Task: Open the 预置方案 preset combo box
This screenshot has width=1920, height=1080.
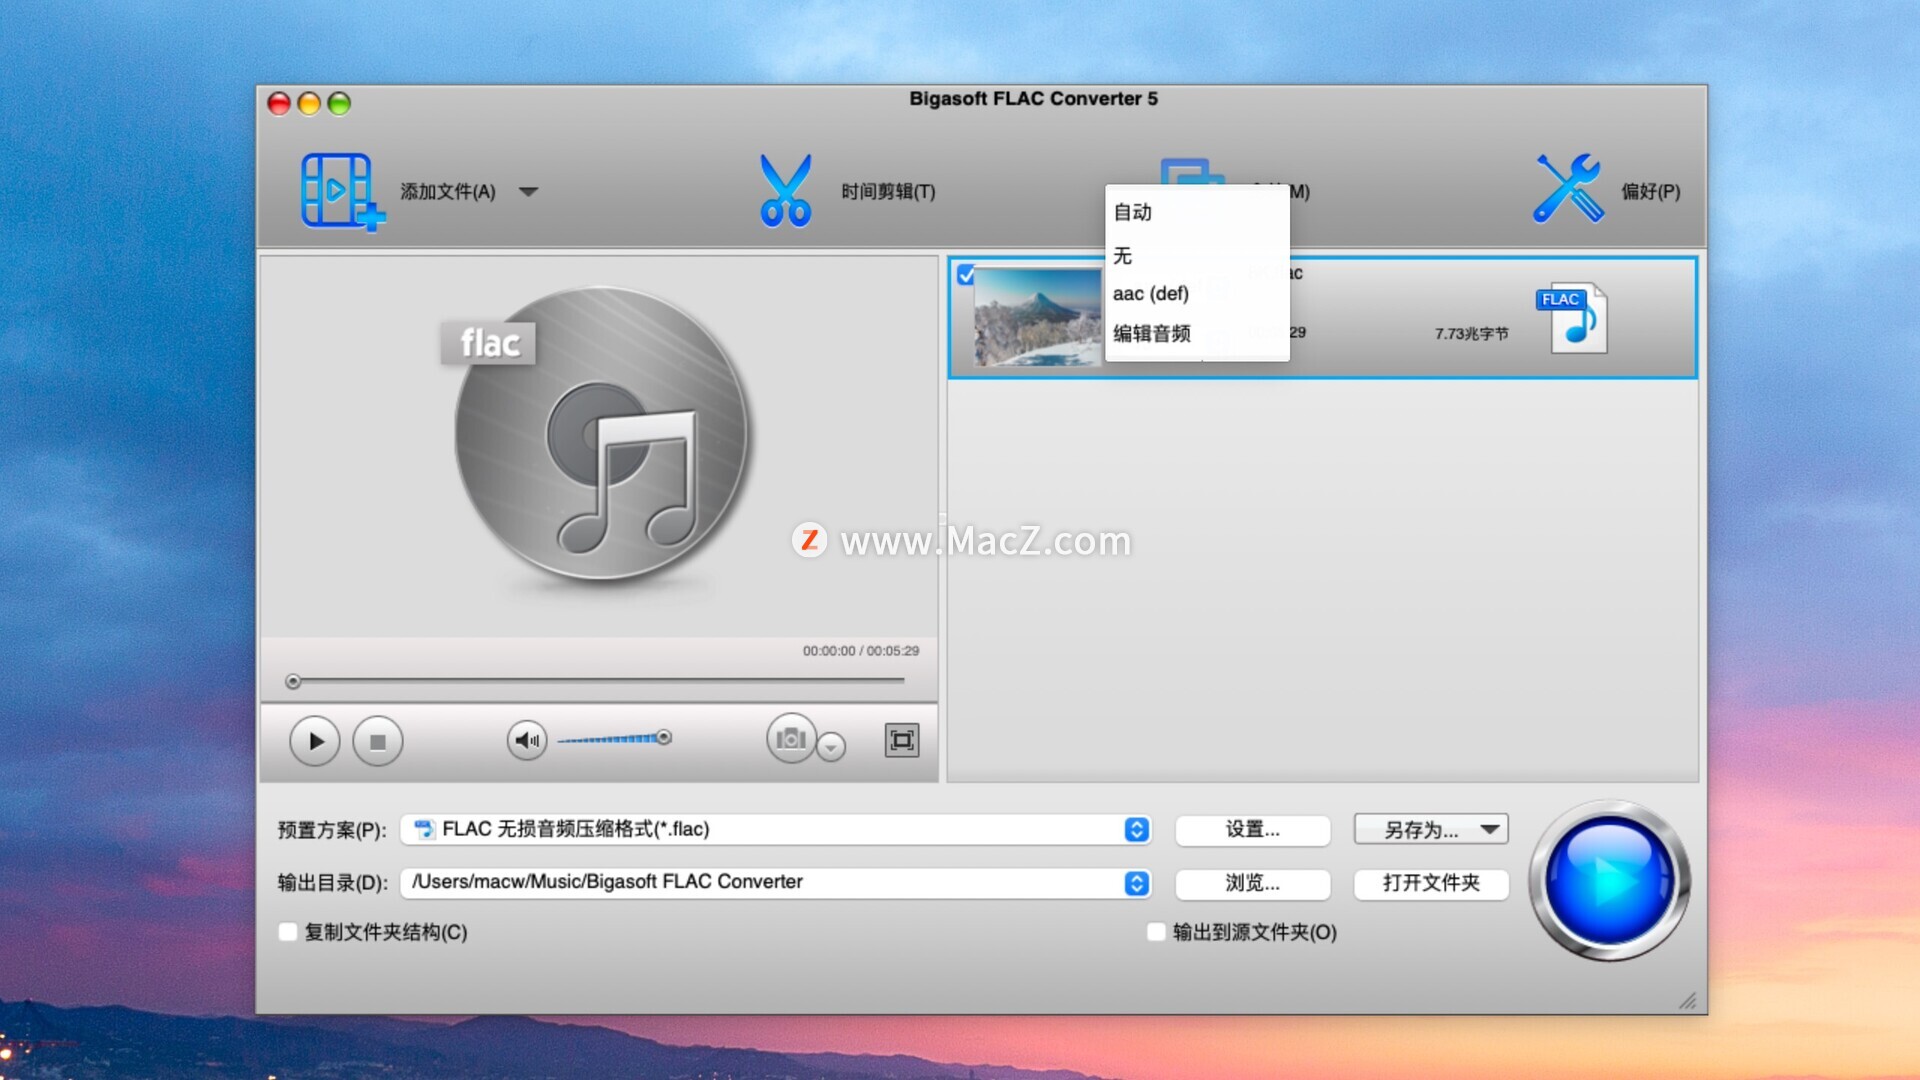Action: point(776,829)
